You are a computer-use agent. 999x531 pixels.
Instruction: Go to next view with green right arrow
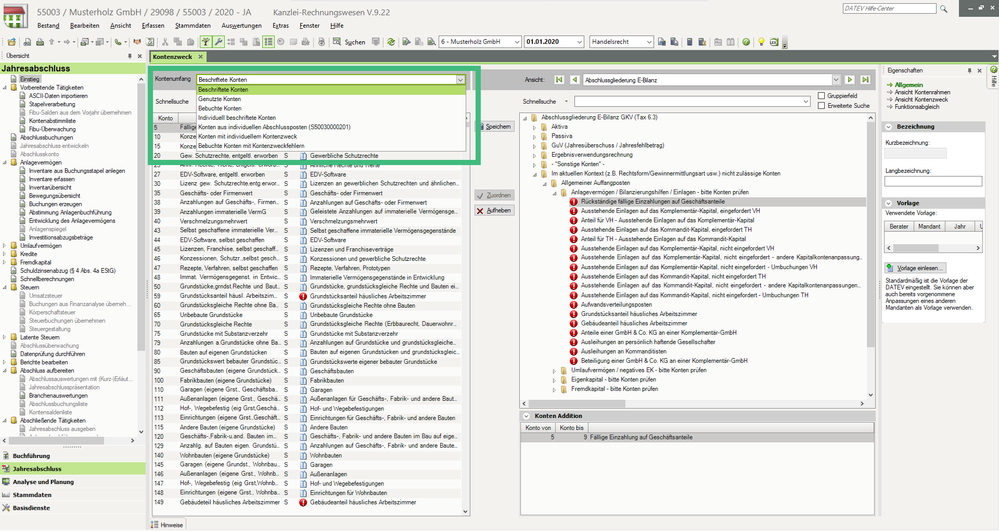850,80
